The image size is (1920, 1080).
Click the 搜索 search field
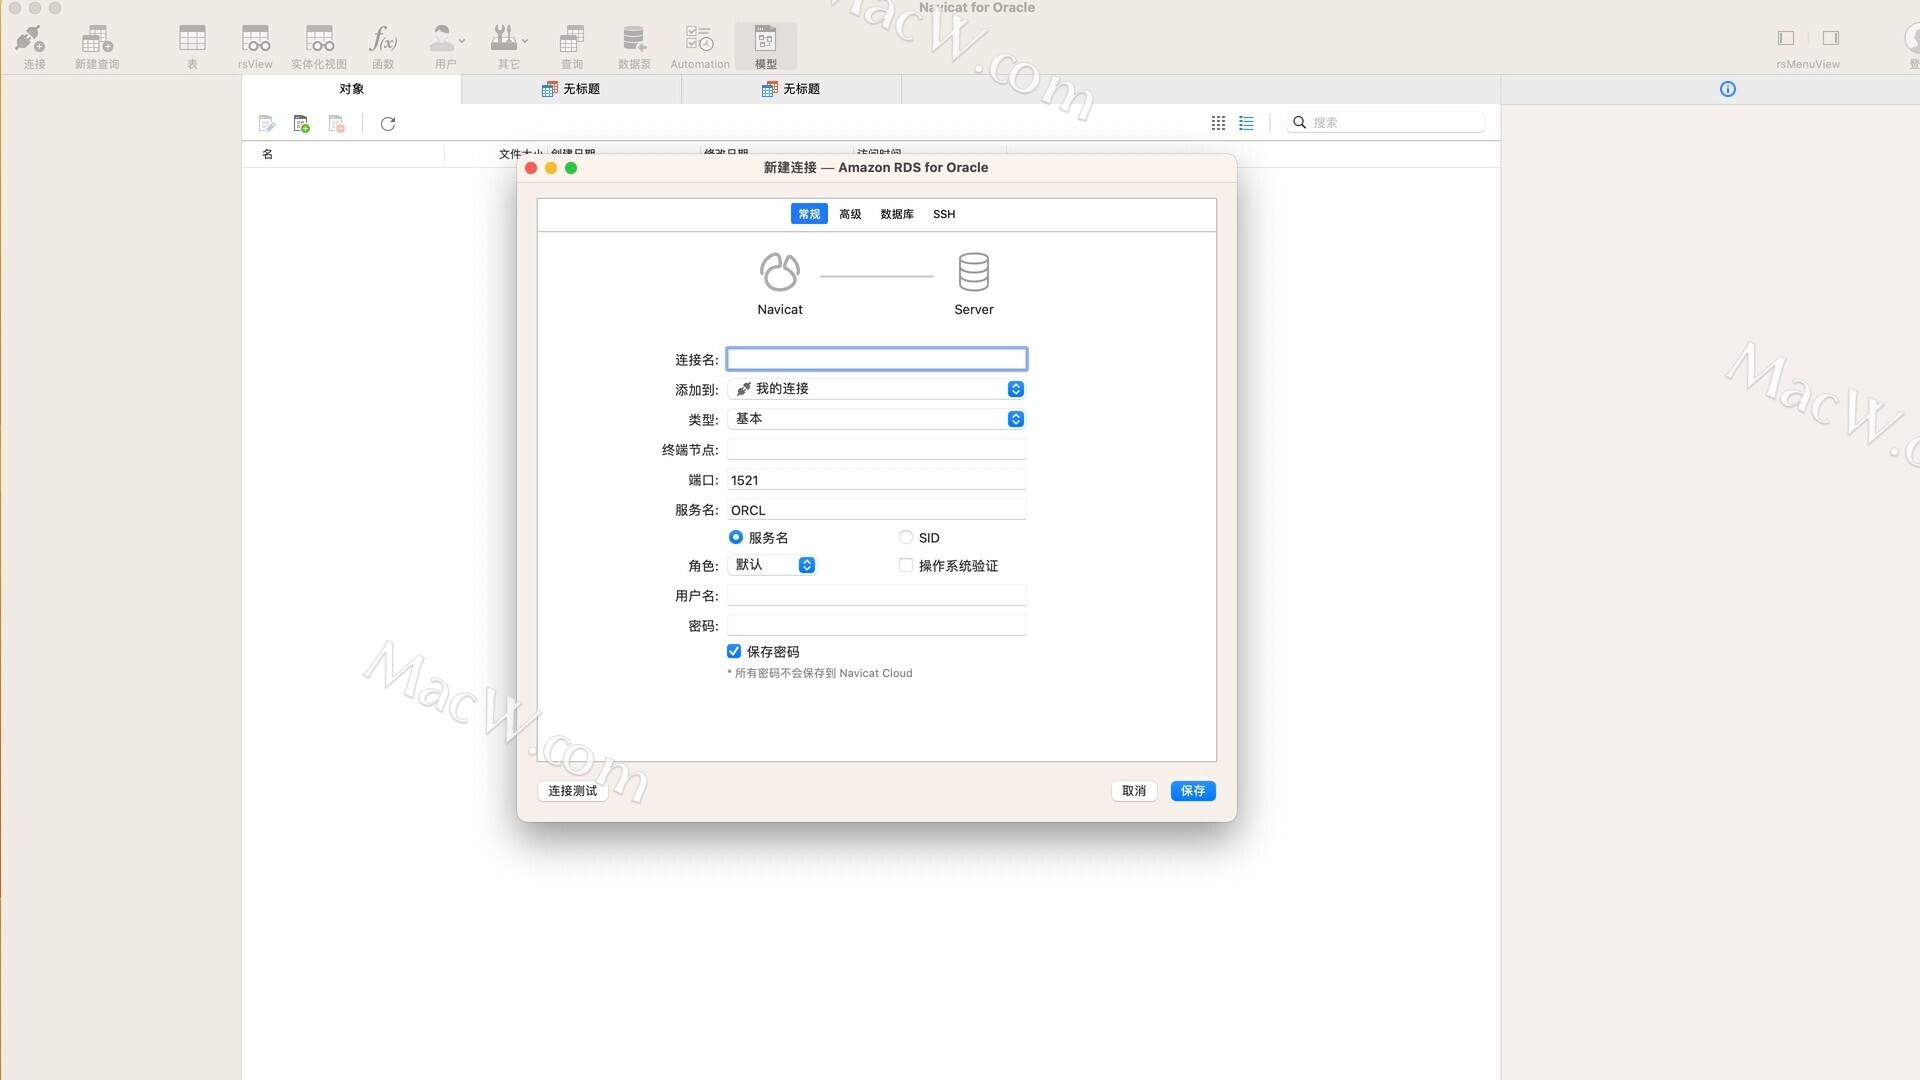1385,122
